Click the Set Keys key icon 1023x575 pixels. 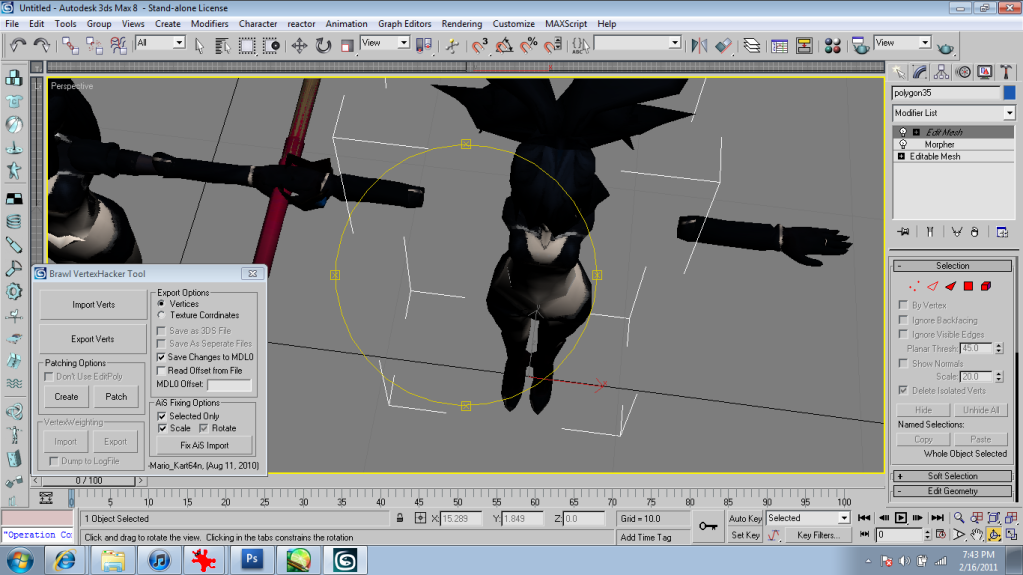click(x=708, y=526)
